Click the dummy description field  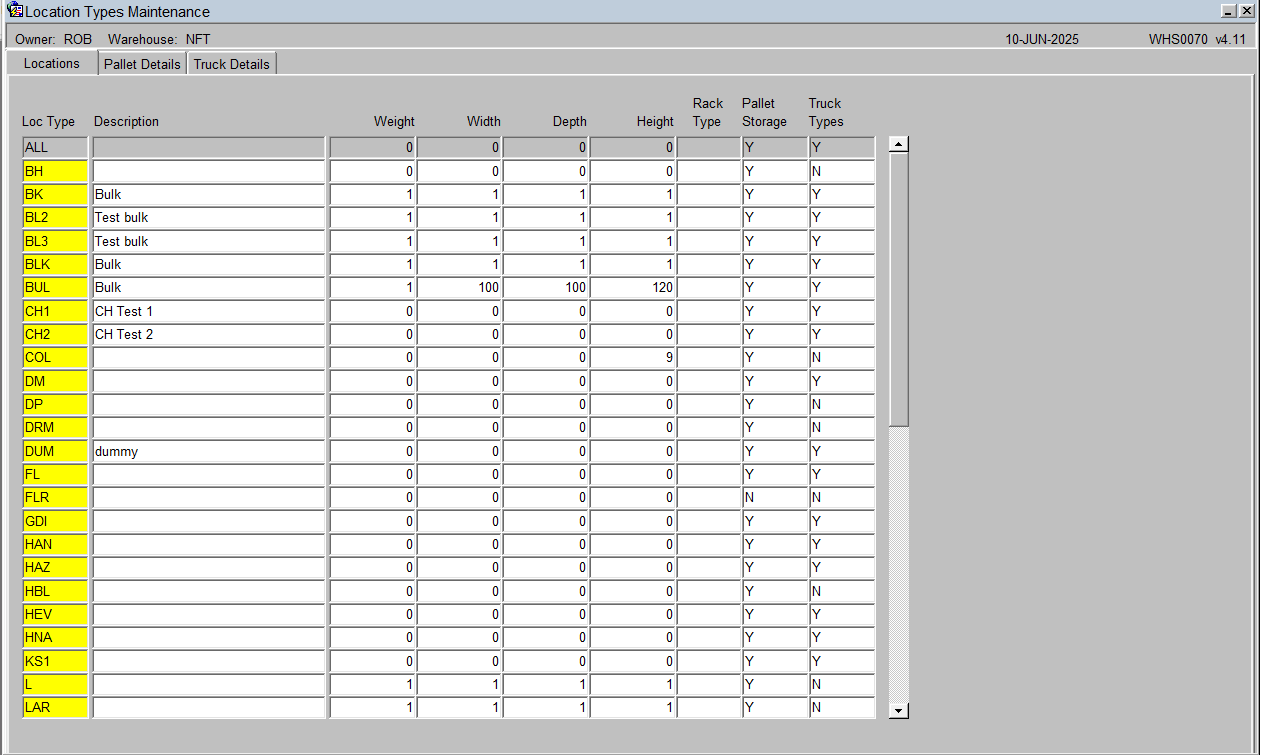point(209,451)
